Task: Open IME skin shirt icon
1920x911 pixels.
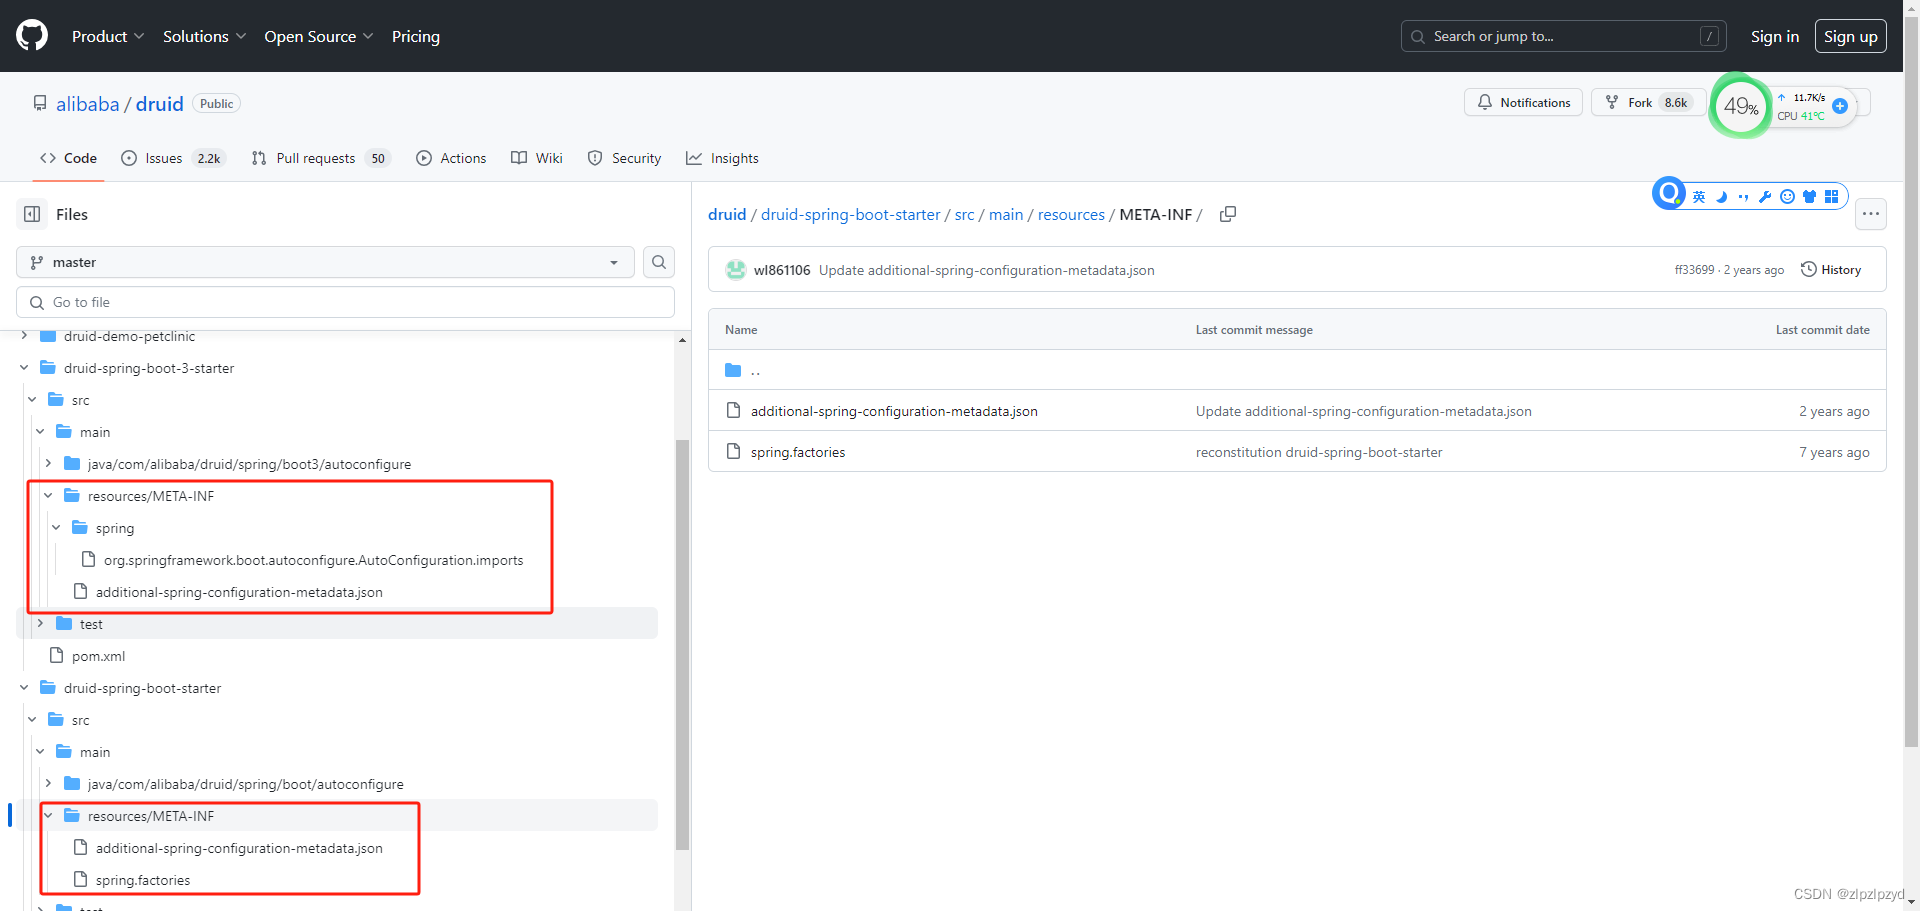Action: tap(1809, 197)
